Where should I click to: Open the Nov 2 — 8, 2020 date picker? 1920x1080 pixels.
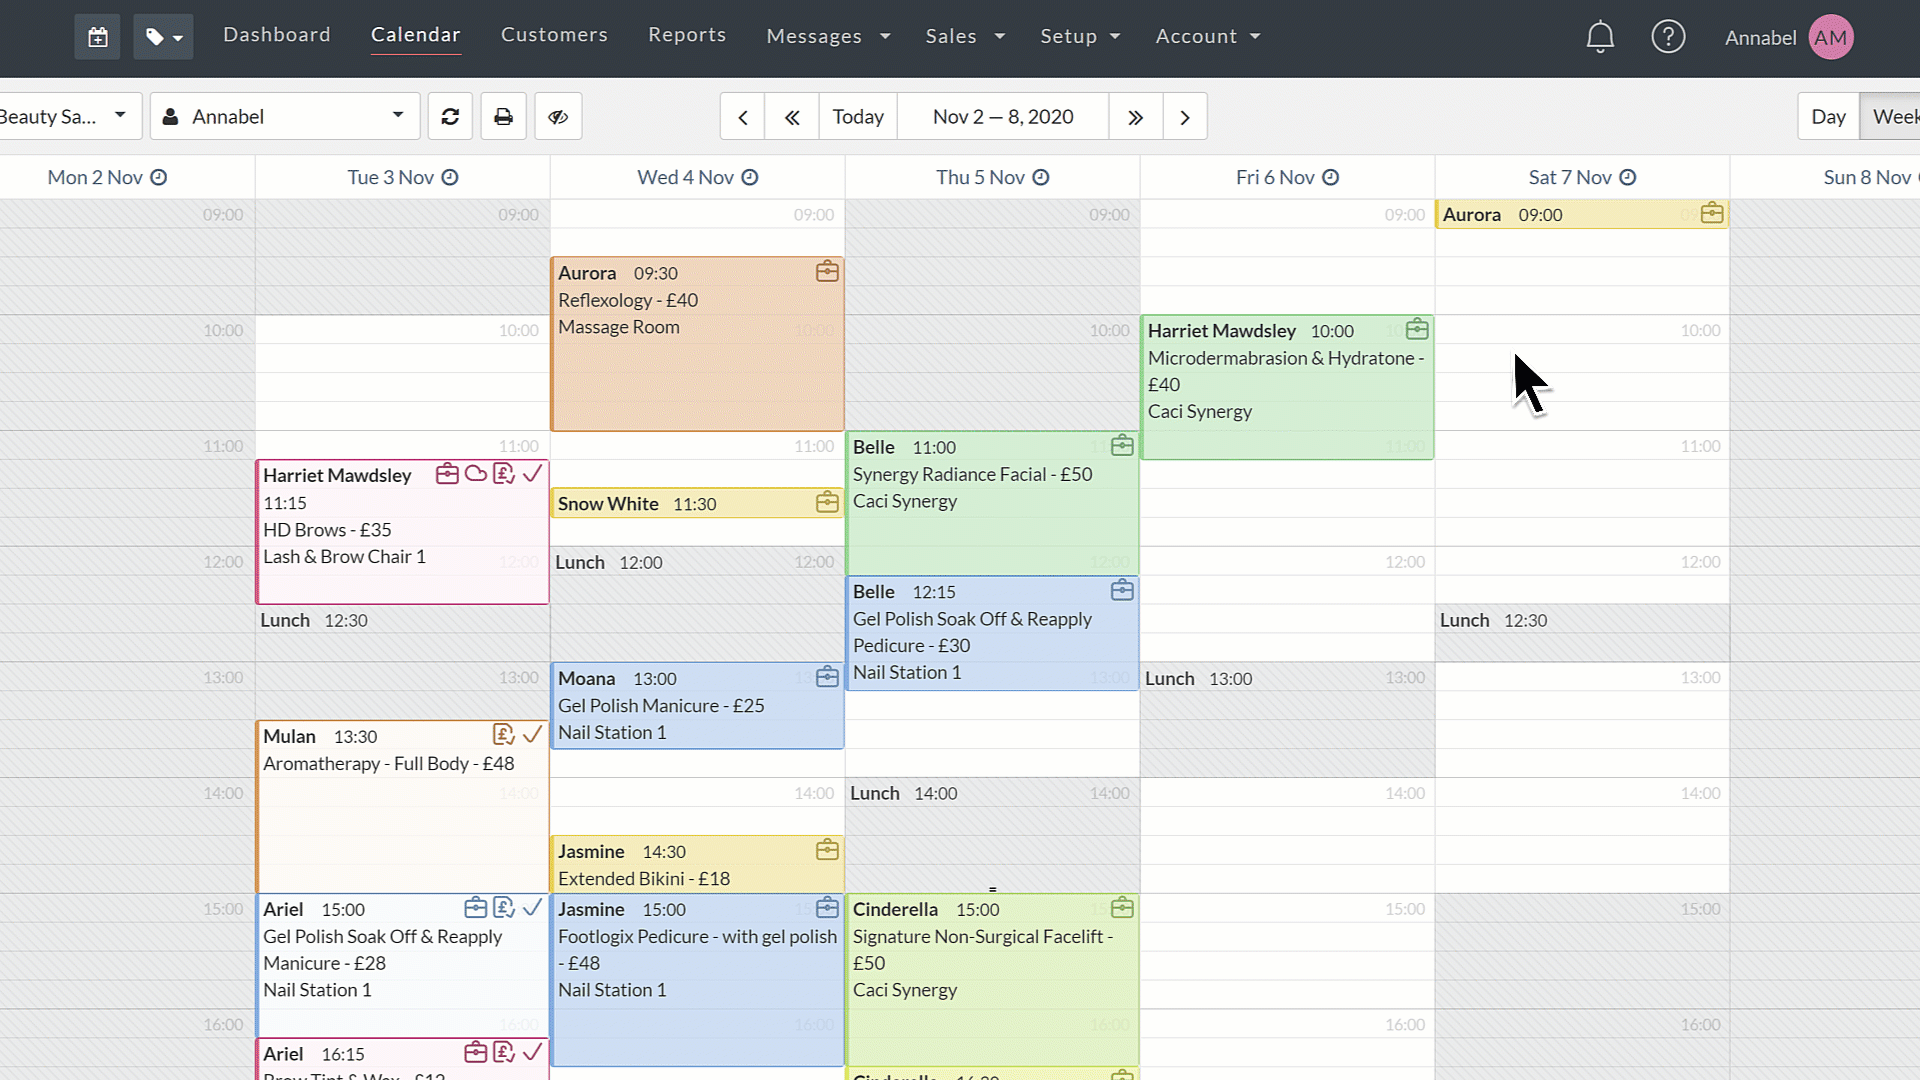[1003, 117]
